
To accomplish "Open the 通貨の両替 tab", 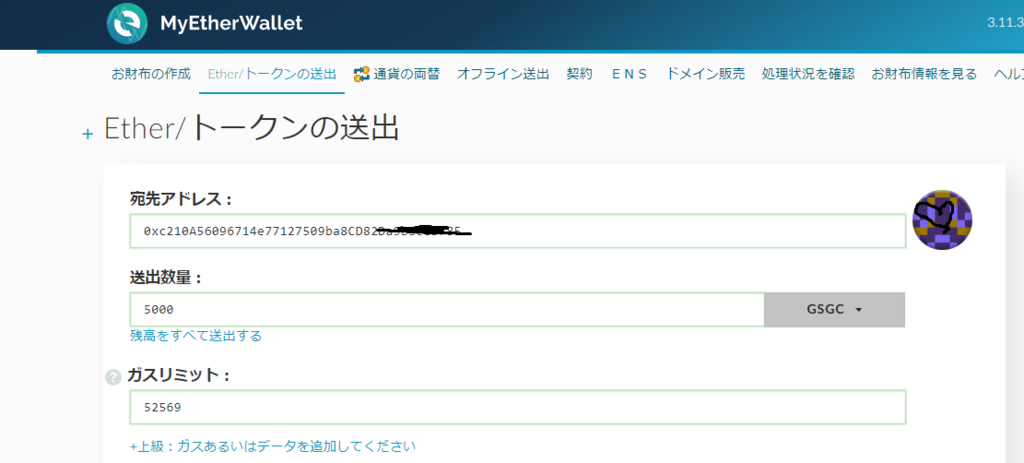I will pyautogui.click(x=406, y=74).
